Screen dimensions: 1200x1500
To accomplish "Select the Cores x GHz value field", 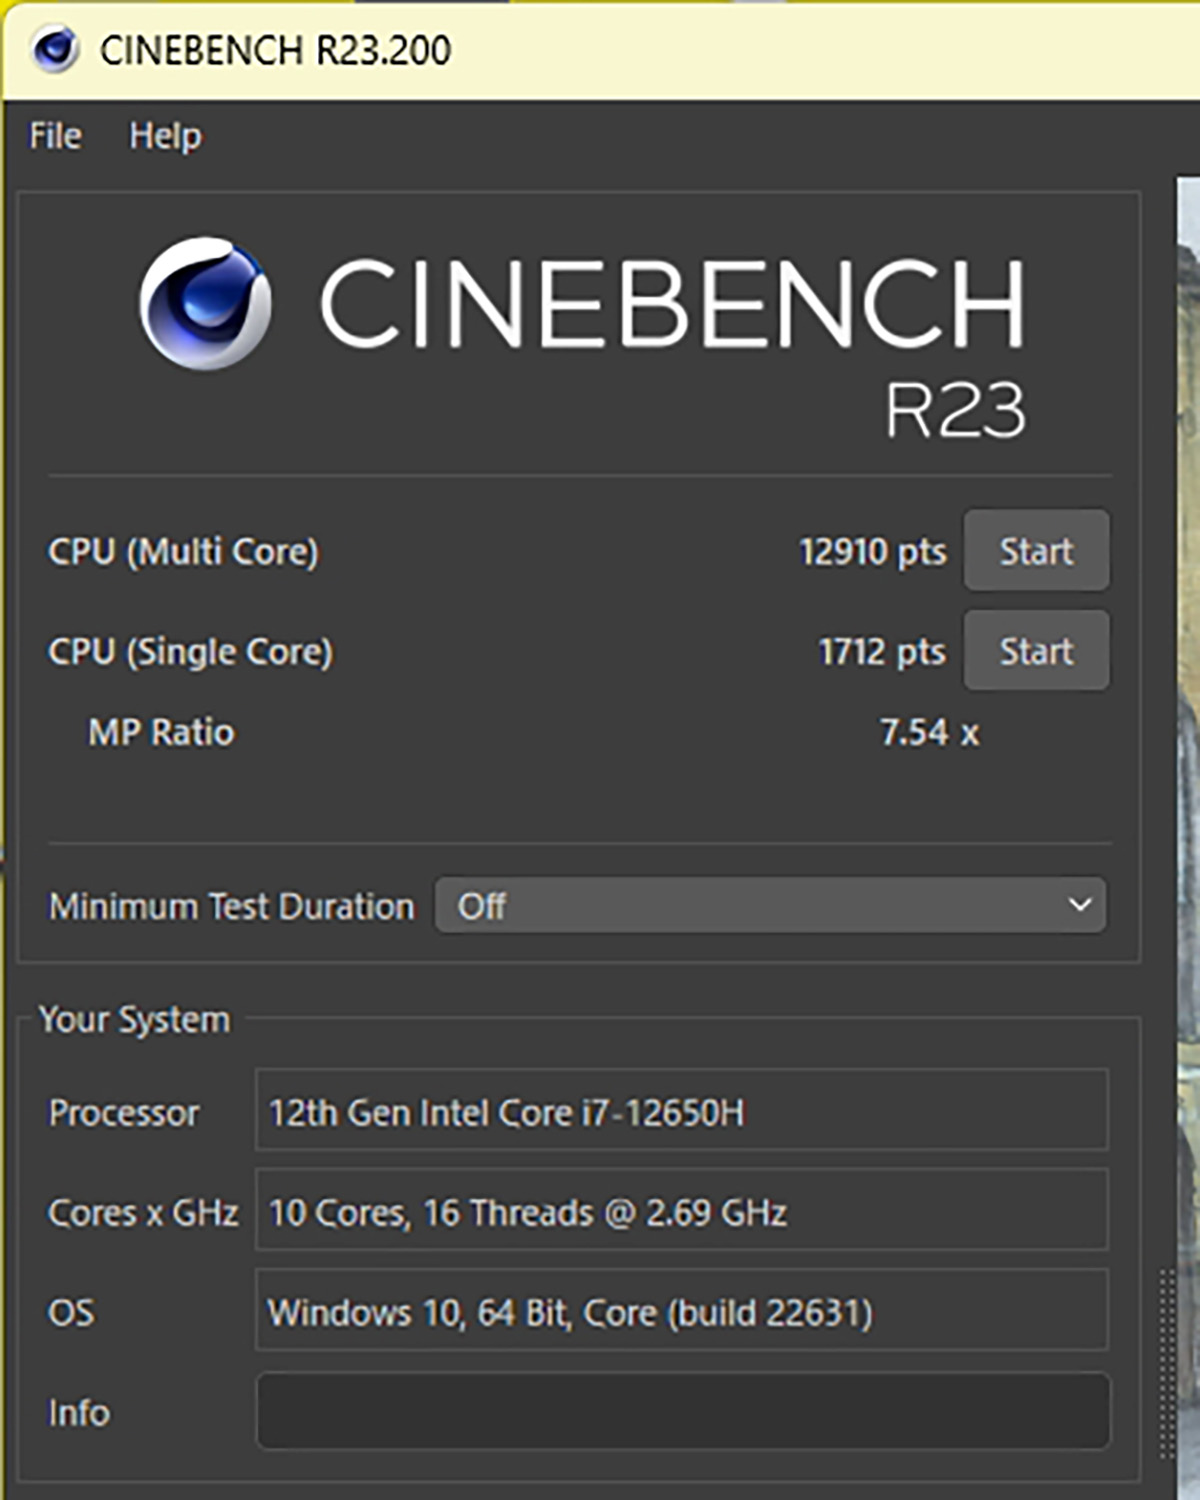I will 681,1212.
